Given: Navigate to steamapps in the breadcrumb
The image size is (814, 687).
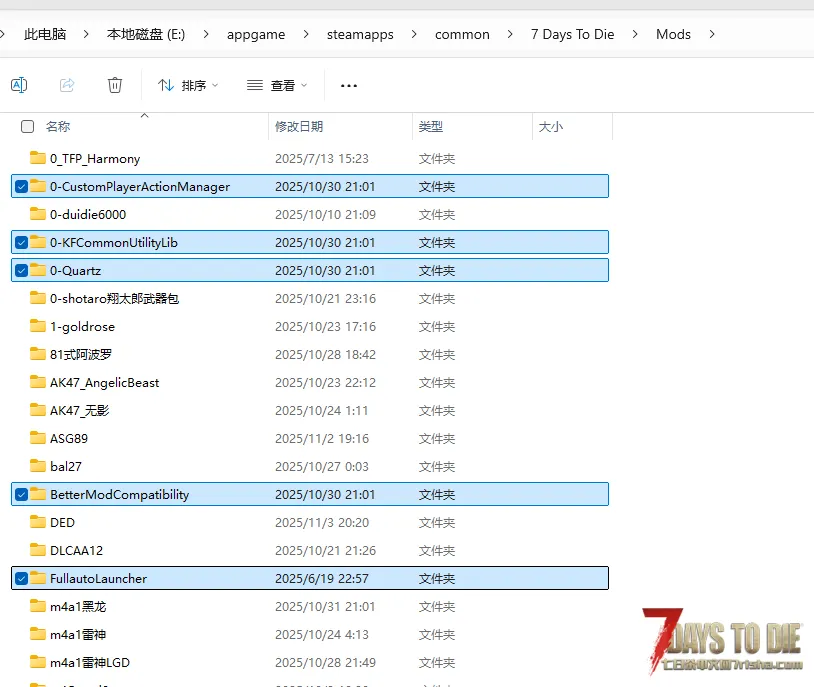Looking at the screenshot, I should pos(360,34).
